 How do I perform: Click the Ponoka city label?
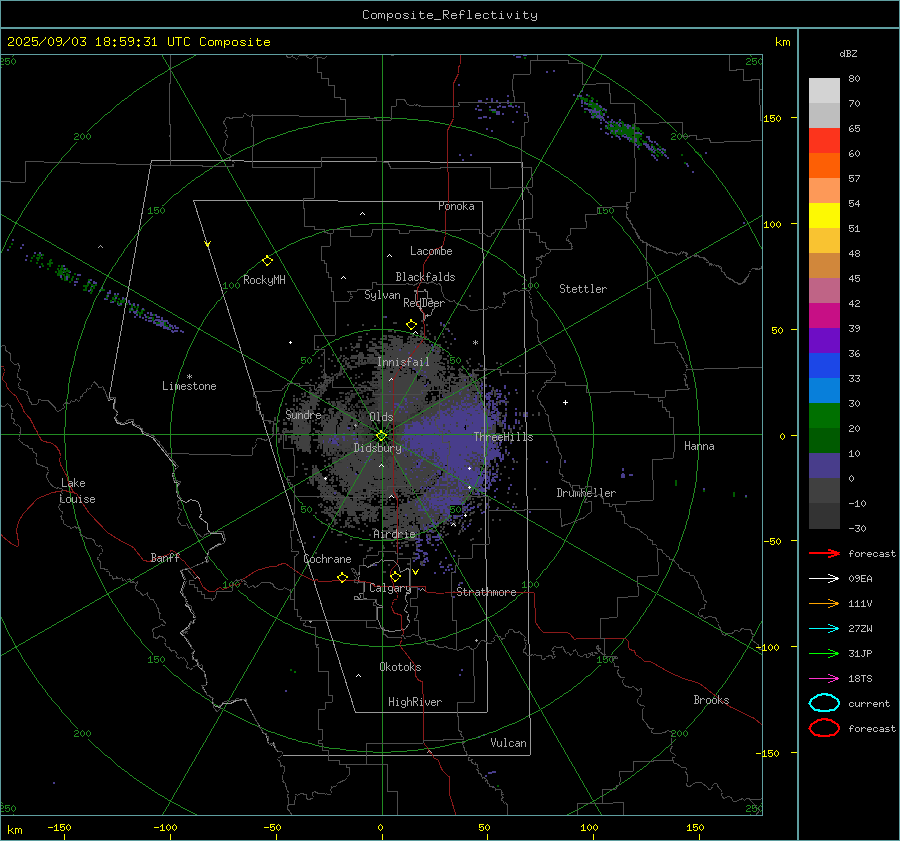[x=456, y=206]
